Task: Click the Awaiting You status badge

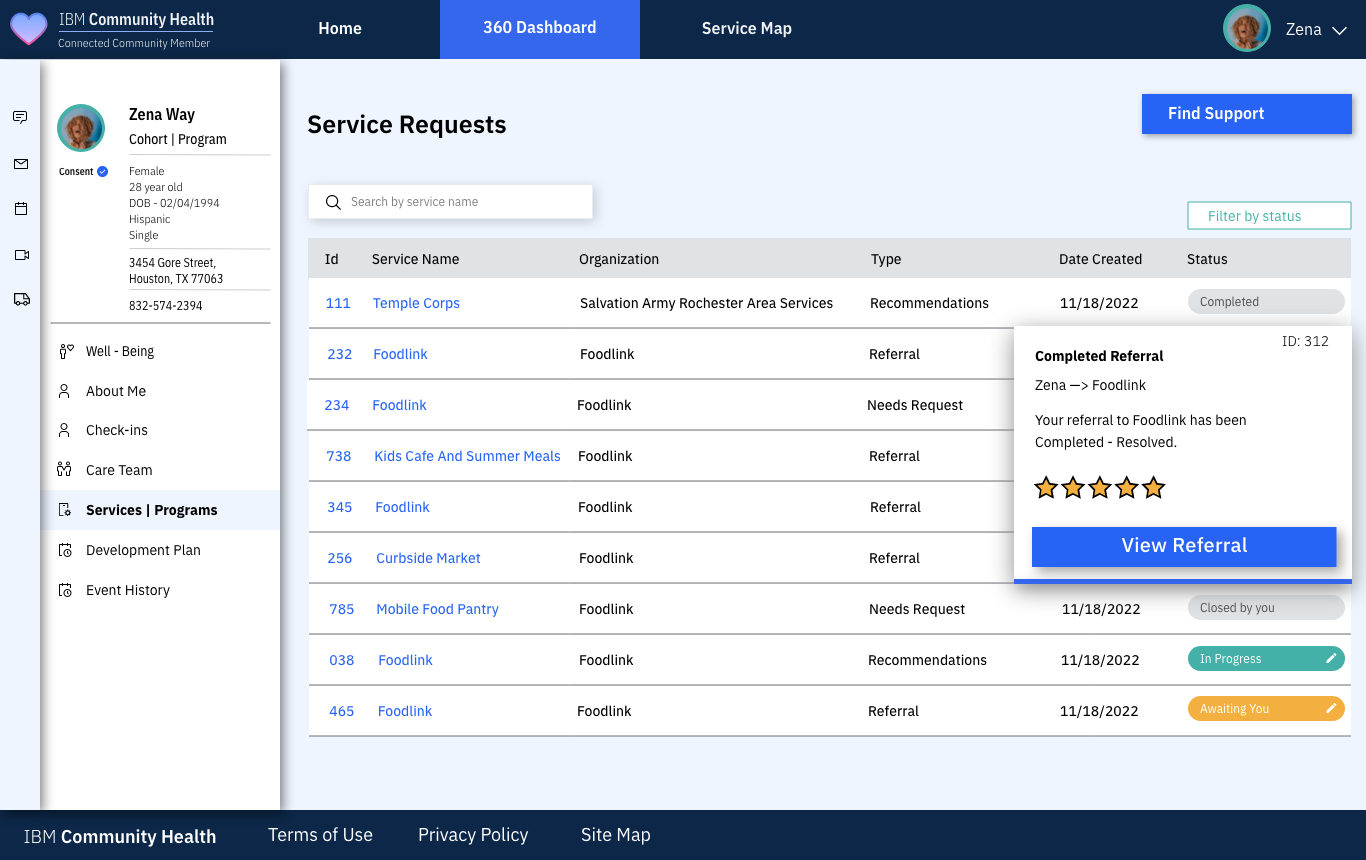Action: point(1266,708)
